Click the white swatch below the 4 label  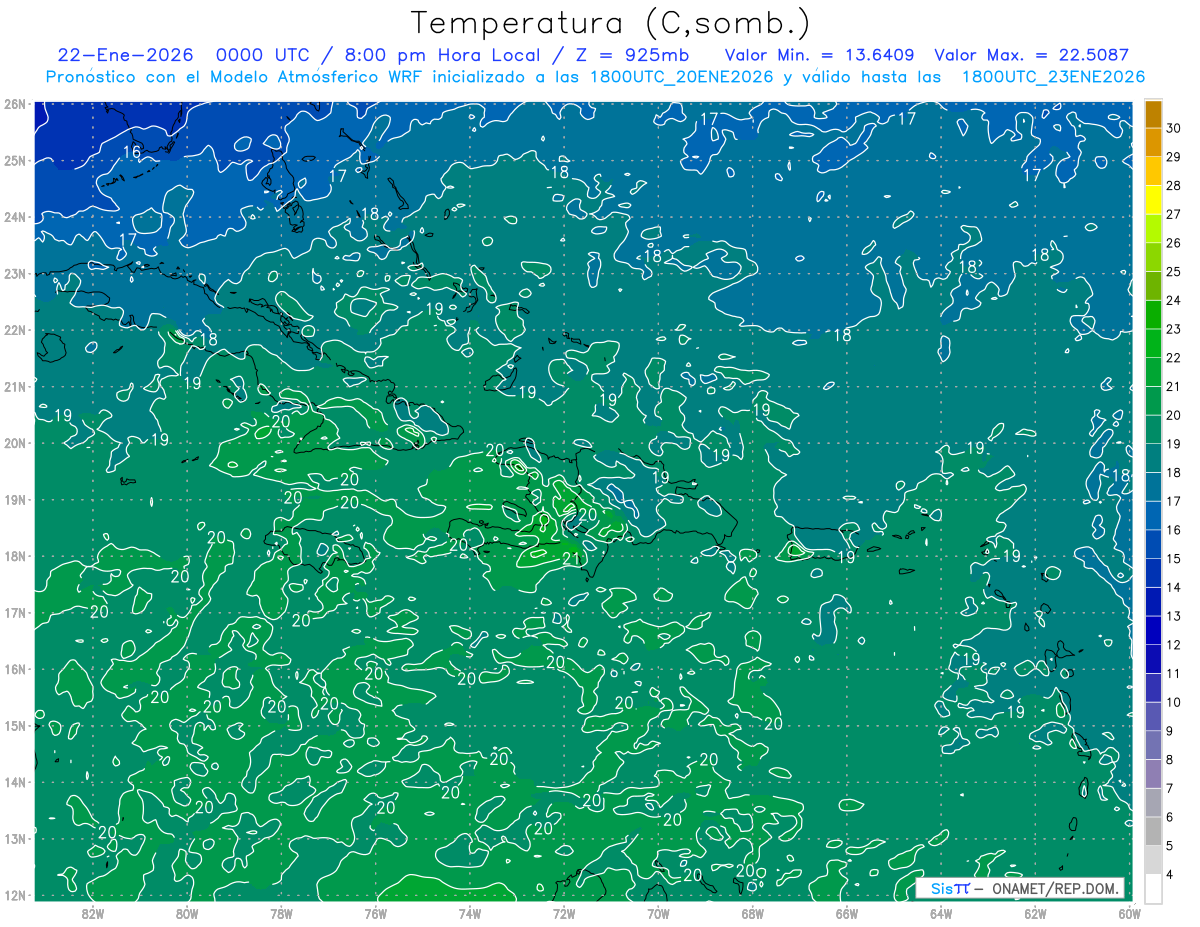pyautogui.click(x=1153, y=889)
